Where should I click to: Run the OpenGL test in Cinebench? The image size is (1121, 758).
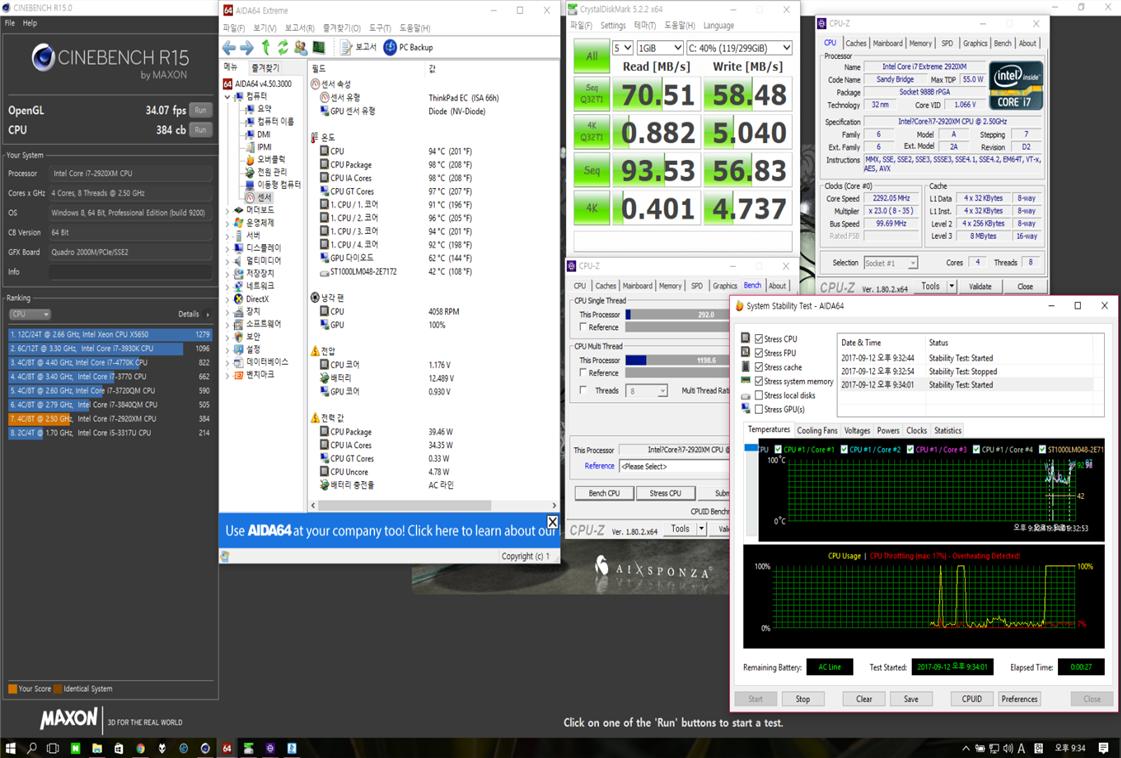[201, 110]
